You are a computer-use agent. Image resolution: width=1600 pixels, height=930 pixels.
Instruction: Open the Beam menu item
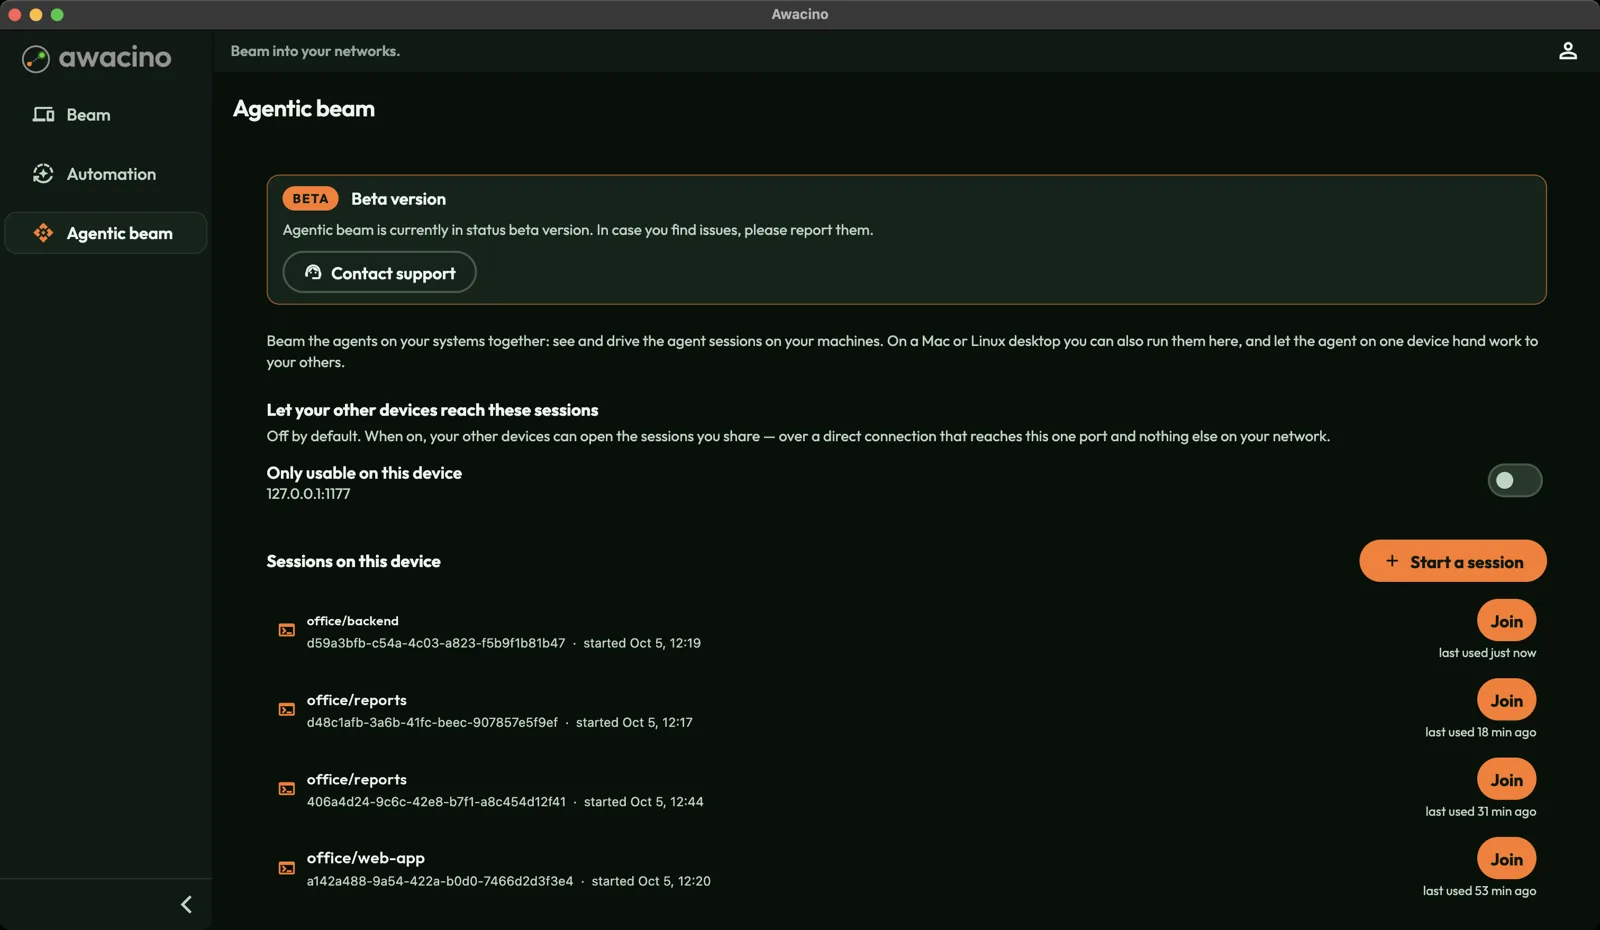(x=105, y=115)
